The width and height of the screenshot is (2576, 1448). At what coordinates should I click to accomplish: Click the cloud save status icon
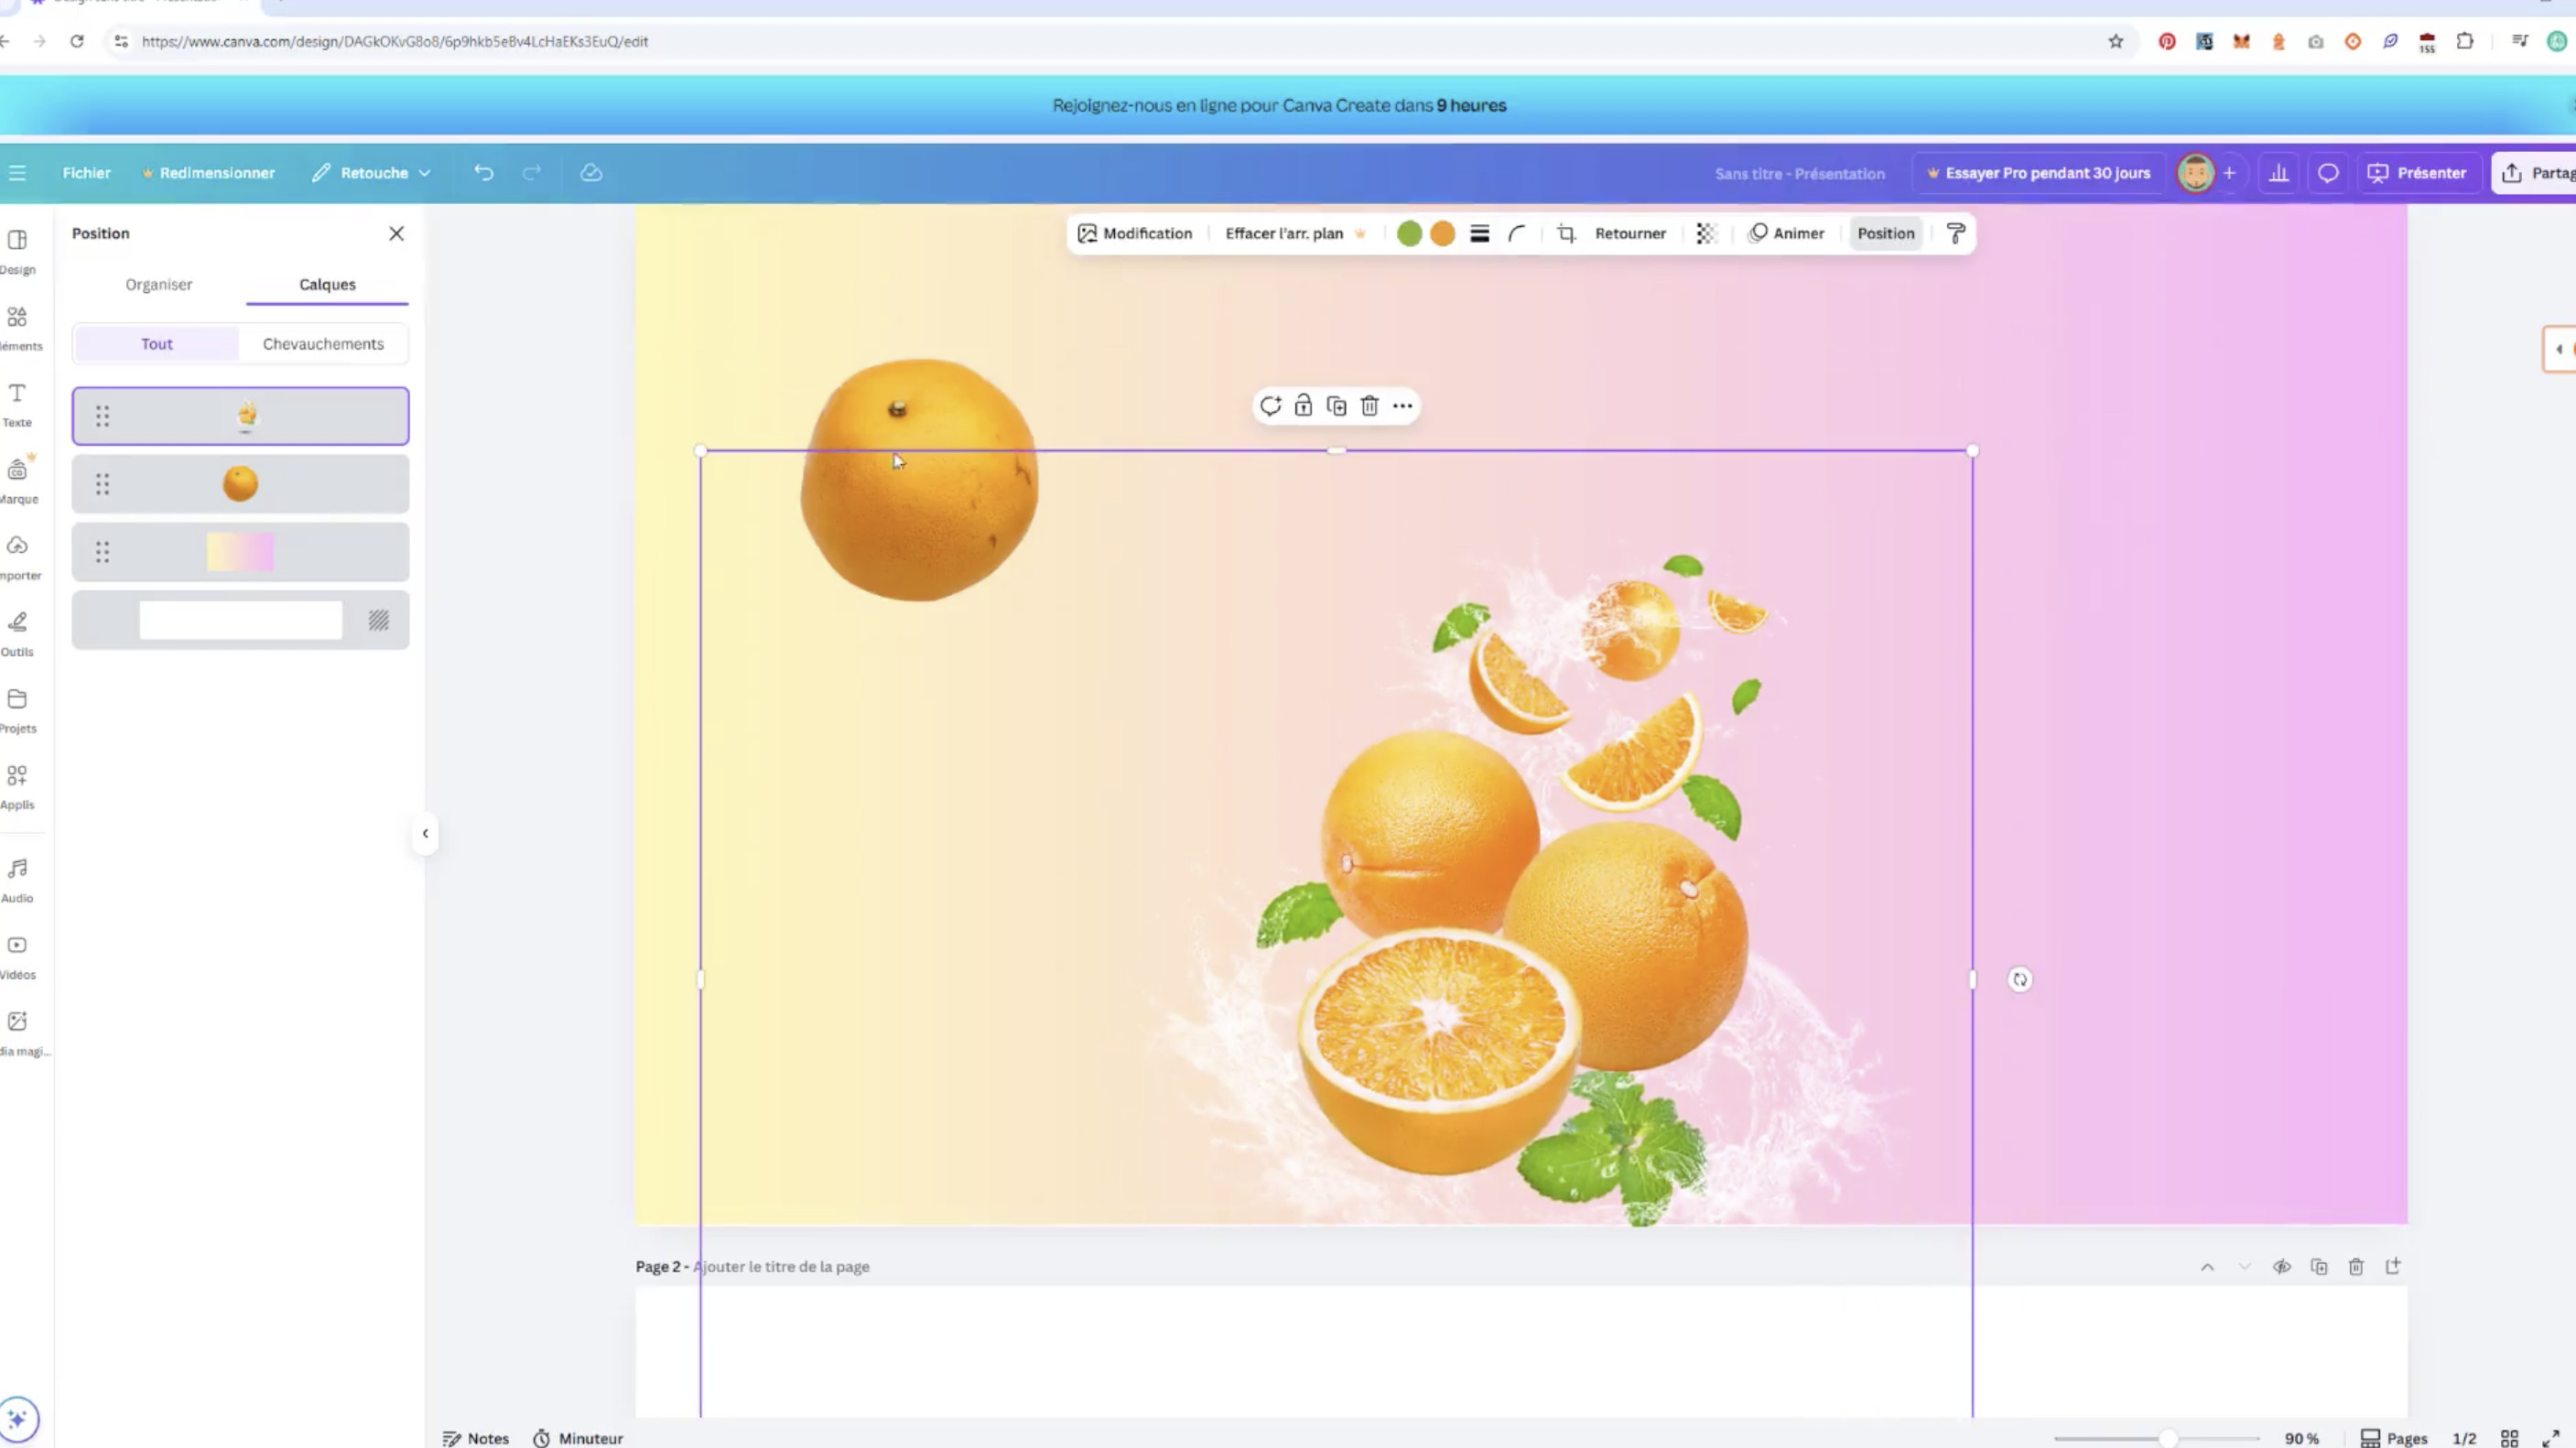591,173
